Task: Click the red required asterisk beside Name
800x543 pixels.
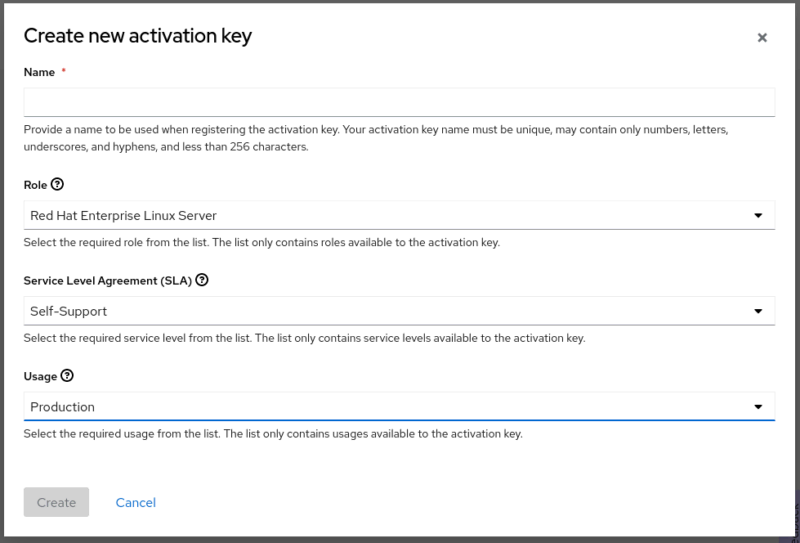Action: pos(64,72)
